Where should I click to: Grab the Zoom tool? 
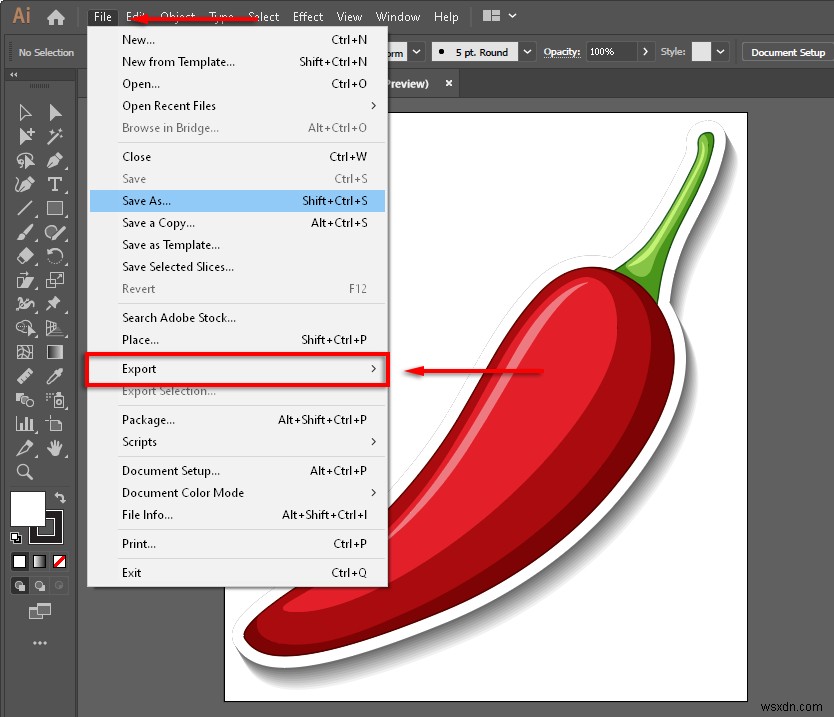(25, 472)
